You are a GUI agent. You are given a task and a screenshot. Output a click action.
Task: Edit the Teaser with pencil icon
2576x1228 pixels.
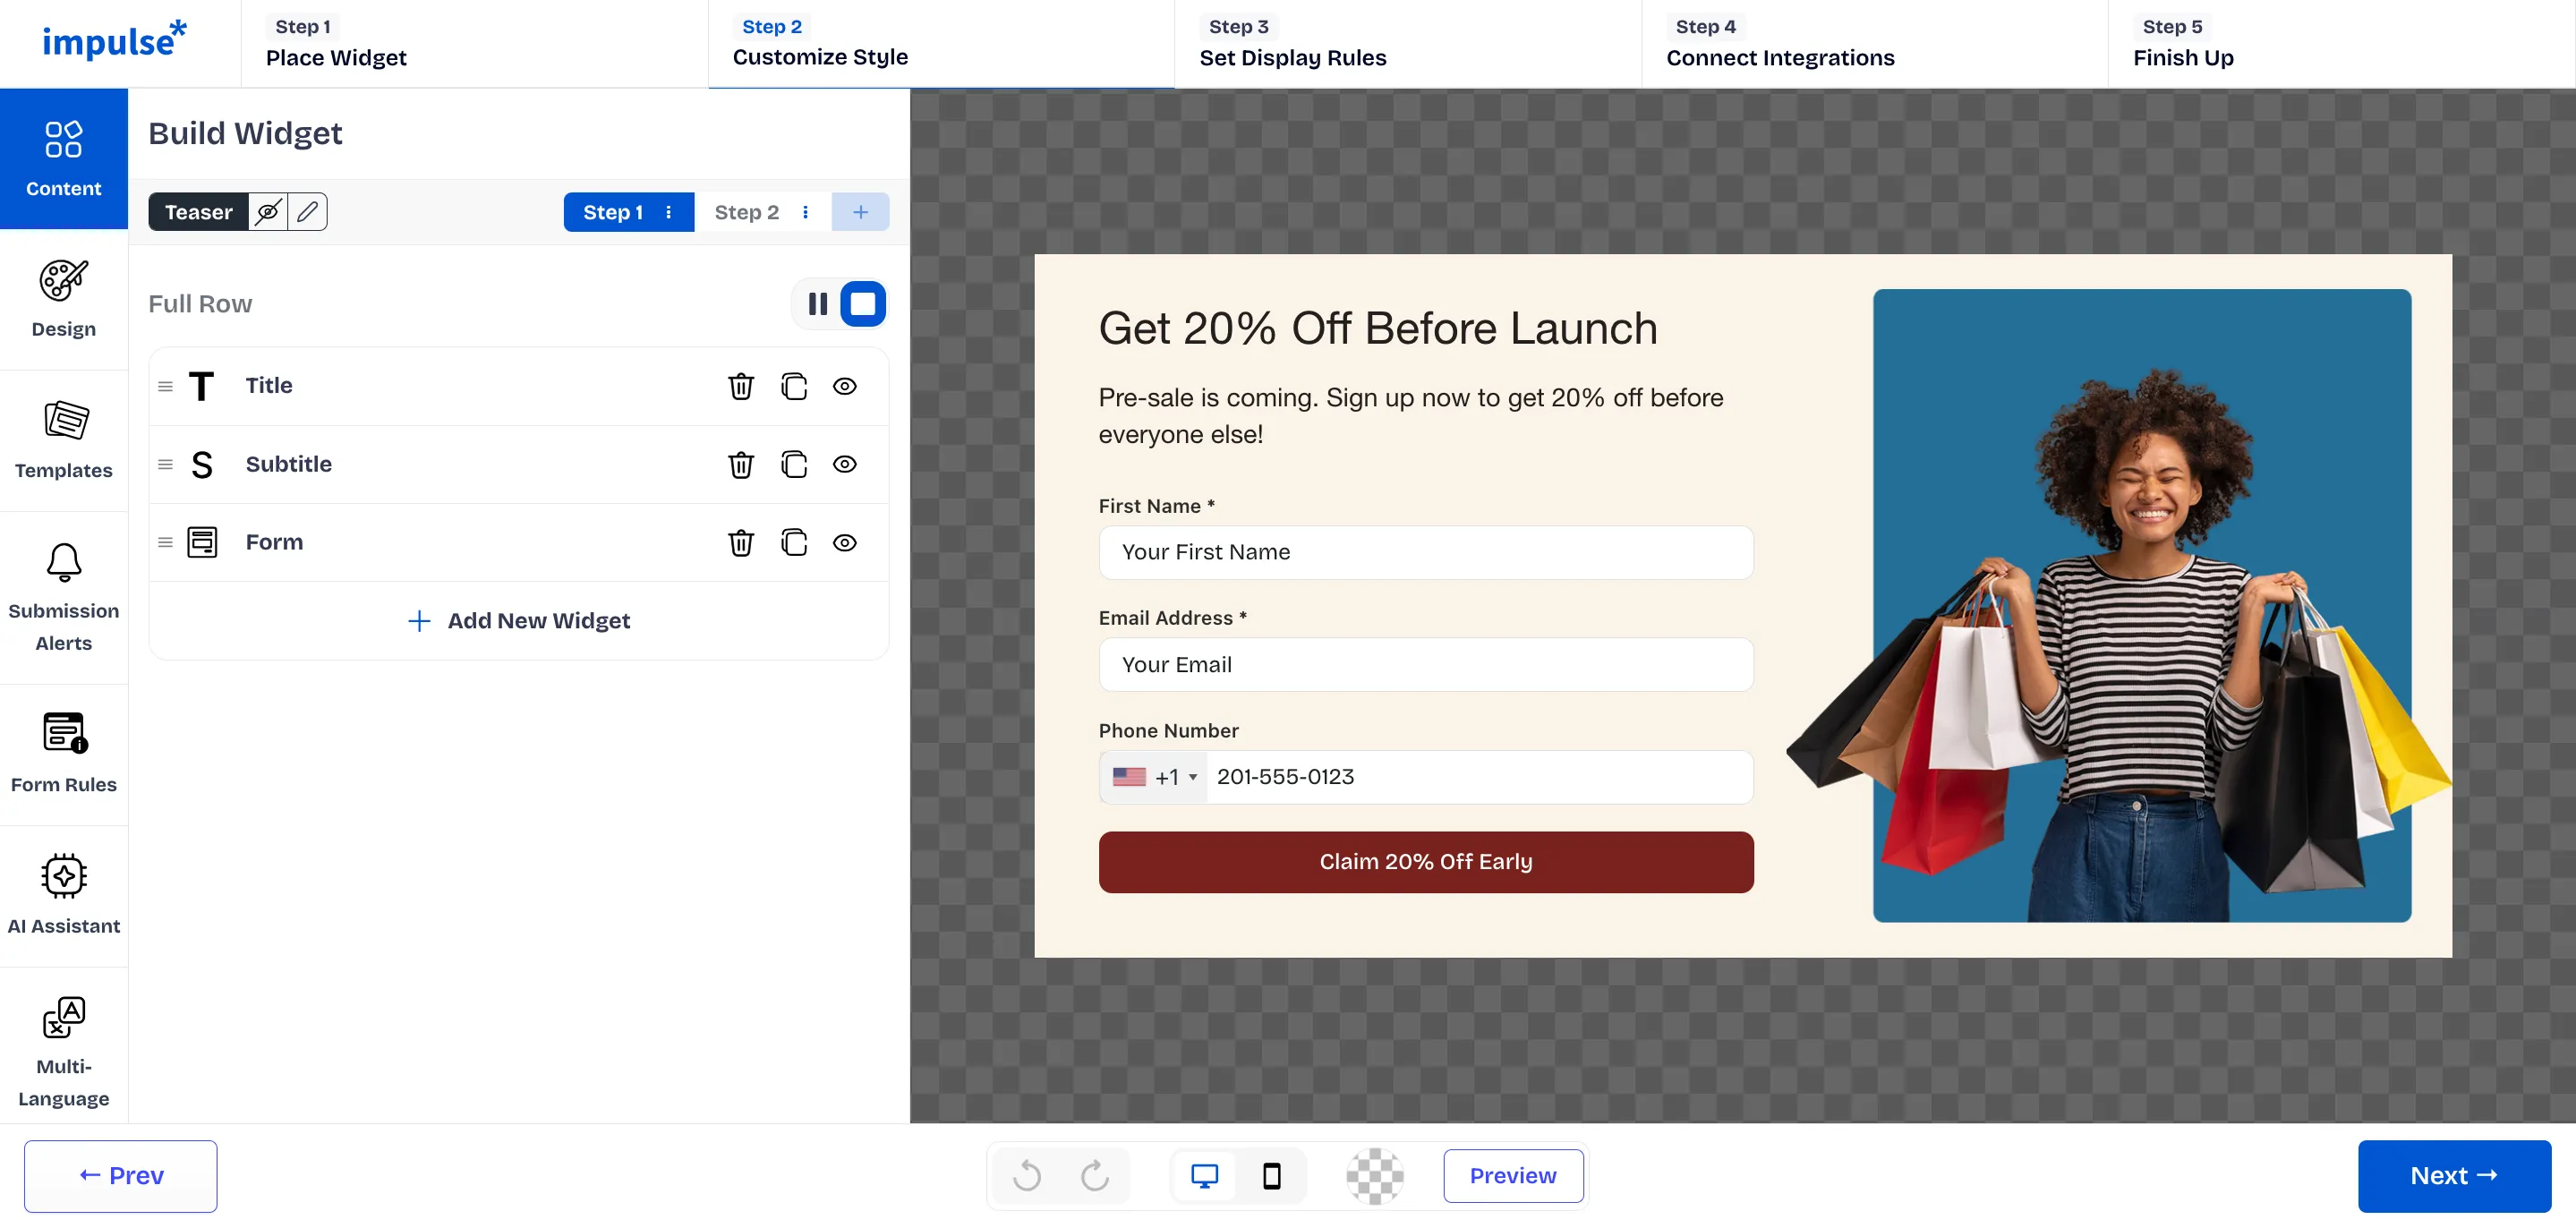click(307, 212)
